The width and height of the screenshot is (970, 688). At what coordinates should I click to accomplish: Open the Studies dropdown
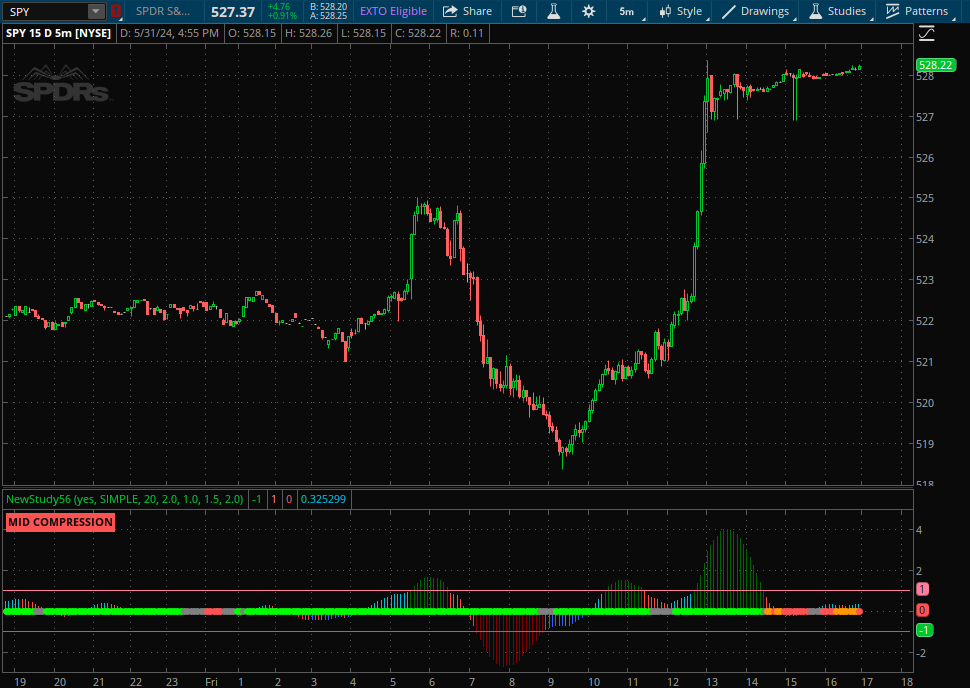pyautogui.click(x=838, y=11)
